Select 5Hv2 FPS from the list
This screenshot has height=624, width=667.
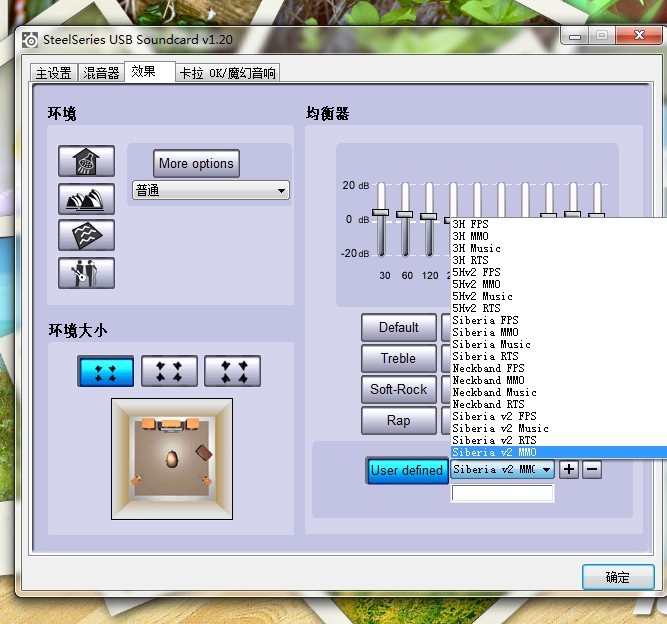click(x=559, y=272)
